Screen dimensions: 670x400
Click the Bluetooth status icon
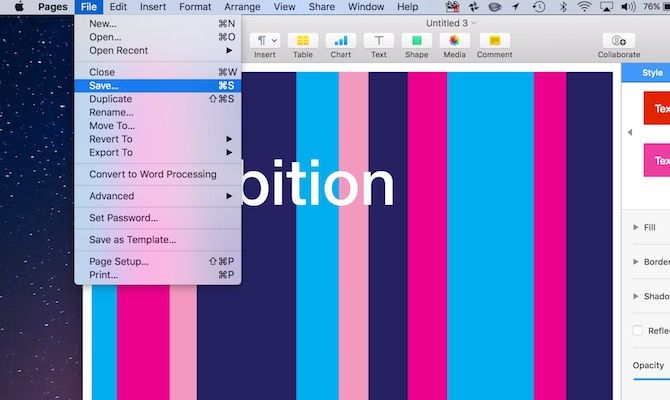pyautogui.click(x=563, y=6)
